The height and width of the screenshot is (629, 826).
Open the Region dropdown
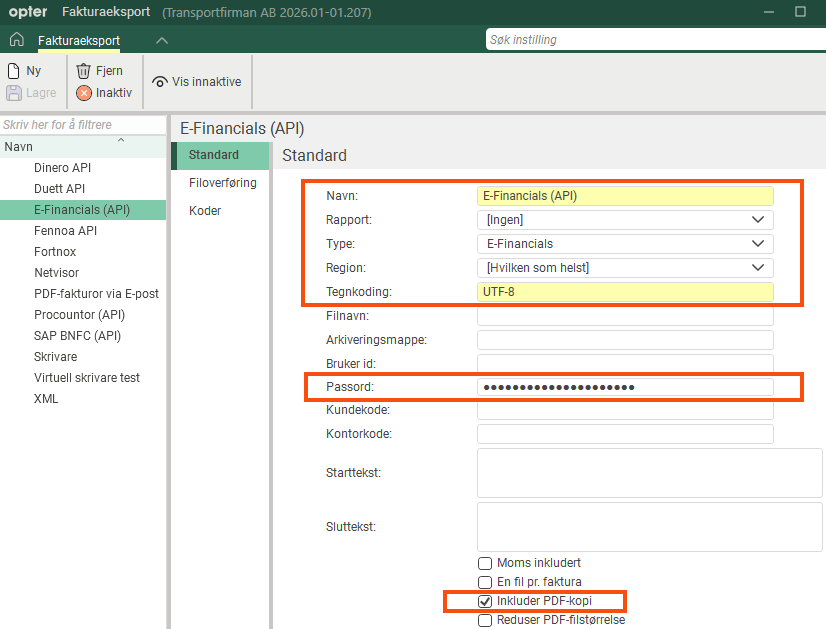point(625,268)
